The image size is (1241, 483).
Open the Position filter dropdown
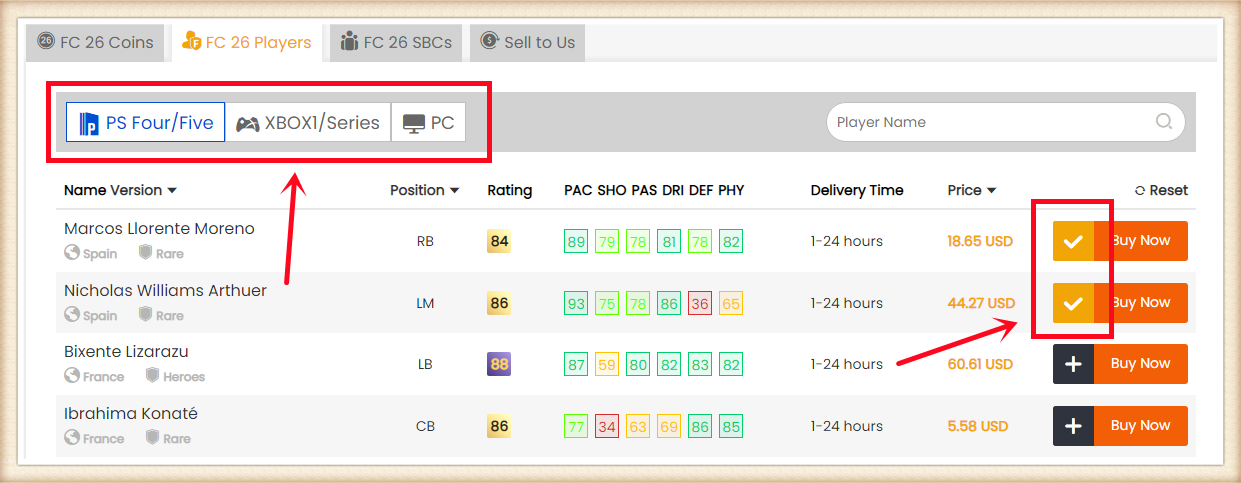coord(455,191)
